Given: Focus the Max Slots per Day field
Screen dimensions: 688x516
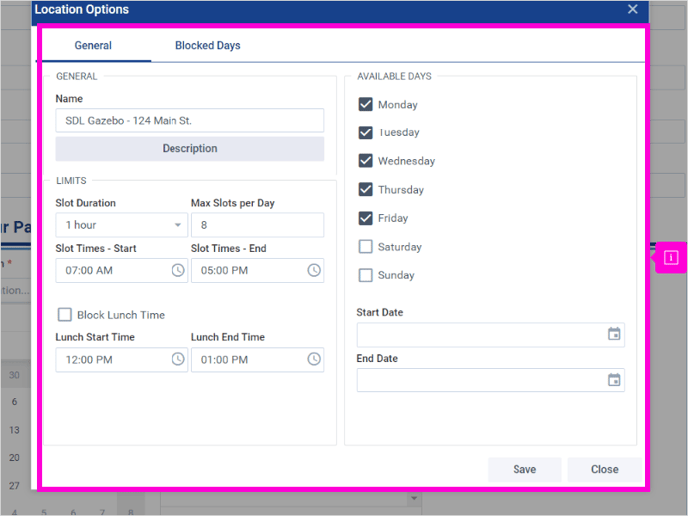Looking at the screenshot, I should (258, 225).
